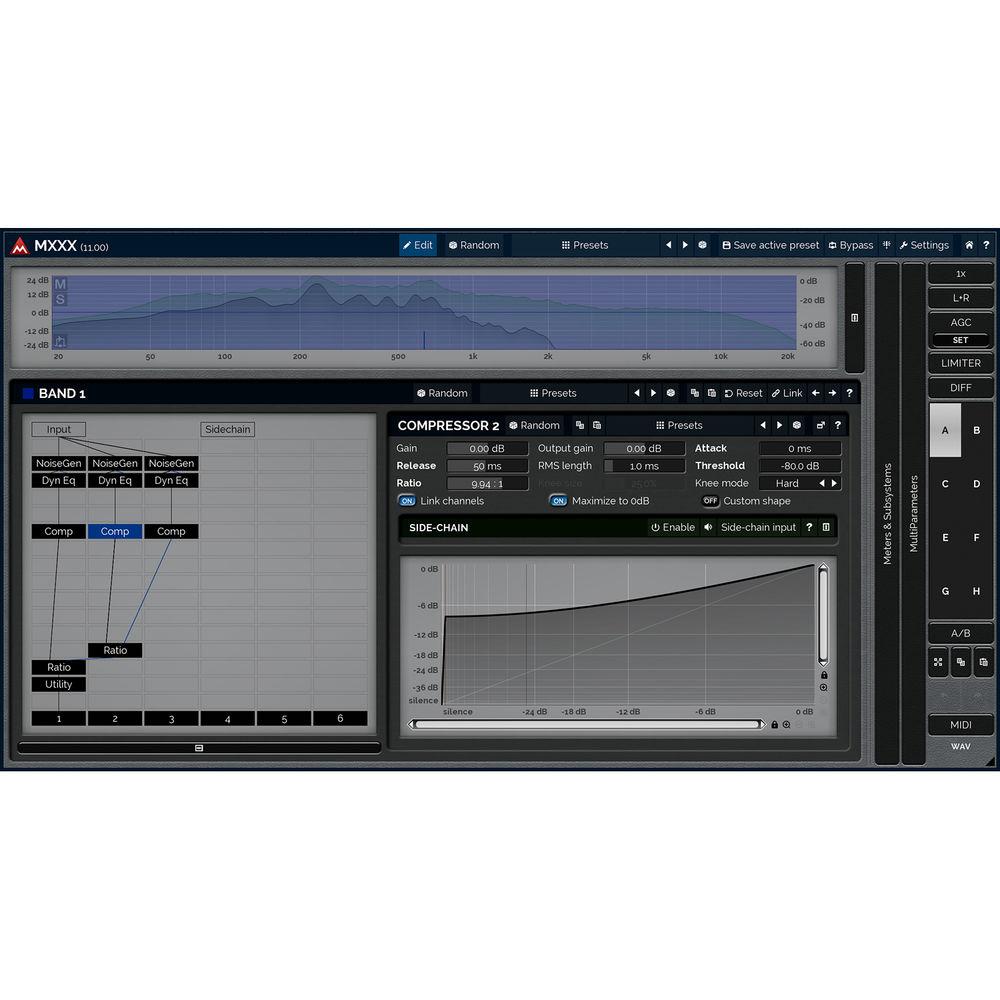Click Band 1 copy icon
Screen dimensions: 1000x1000
(695, 393)
